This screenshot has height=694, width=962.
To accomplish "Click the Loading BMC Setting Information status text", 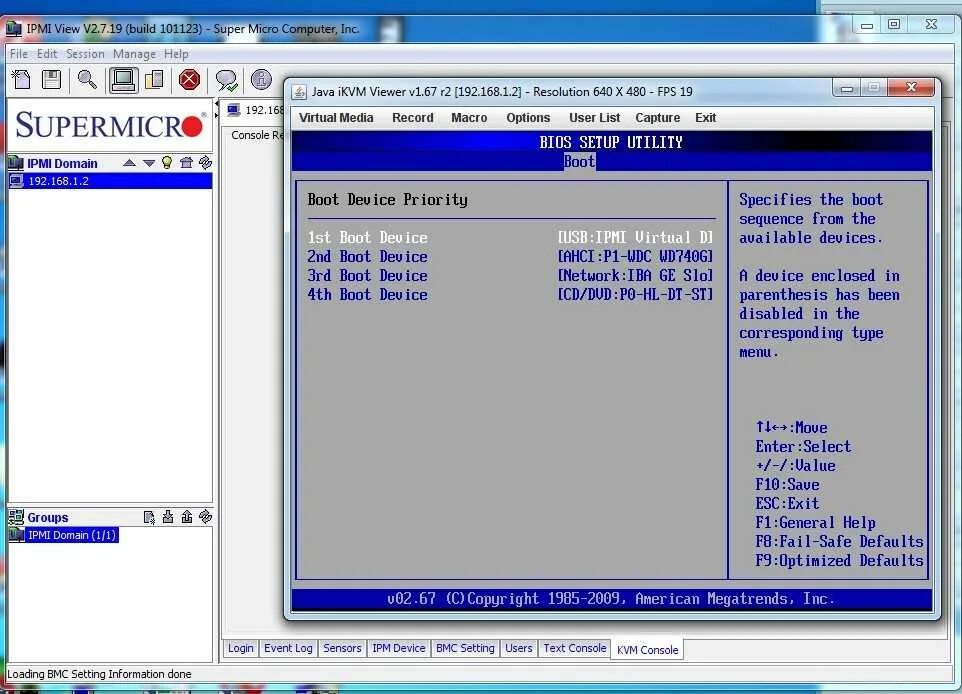I will (x=99, y=674).
